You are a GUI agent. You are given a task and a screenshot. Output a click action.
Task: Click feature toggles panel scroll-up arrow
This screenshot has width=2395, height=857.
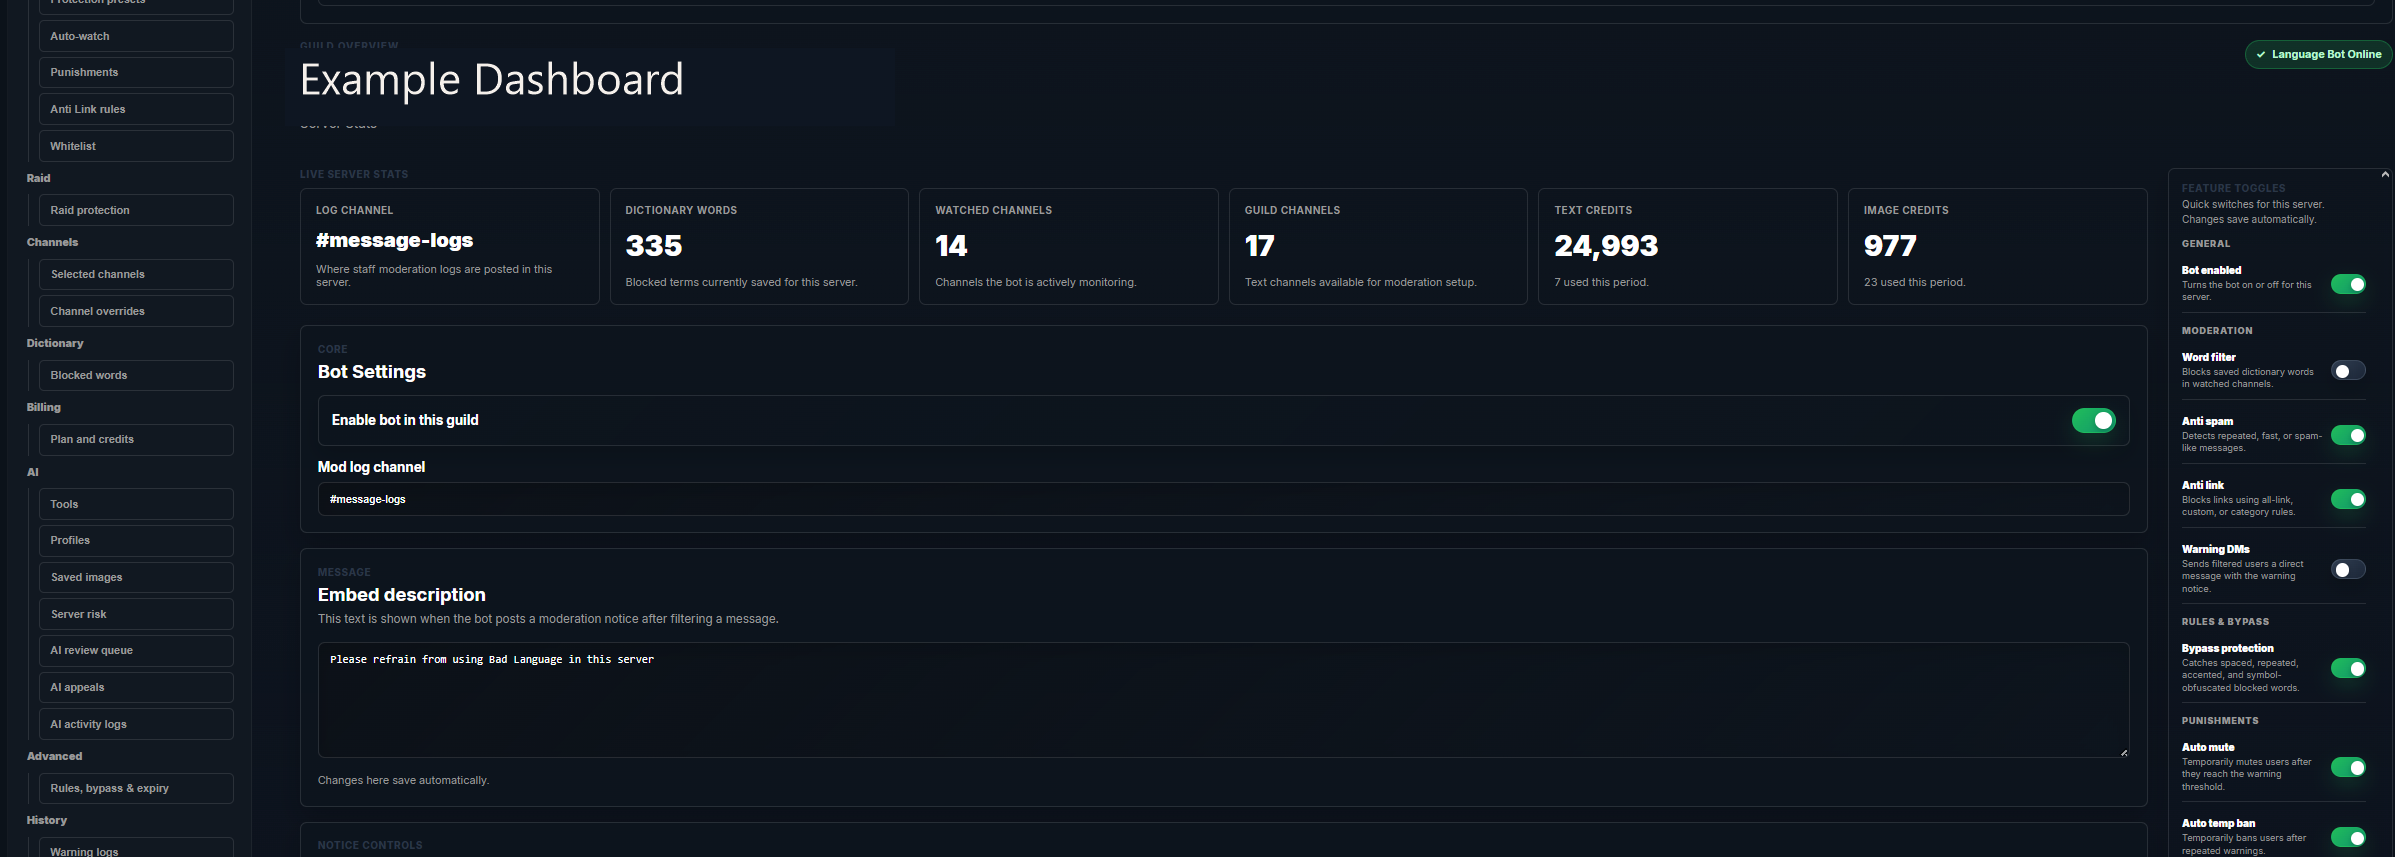tap(2385, 175)
